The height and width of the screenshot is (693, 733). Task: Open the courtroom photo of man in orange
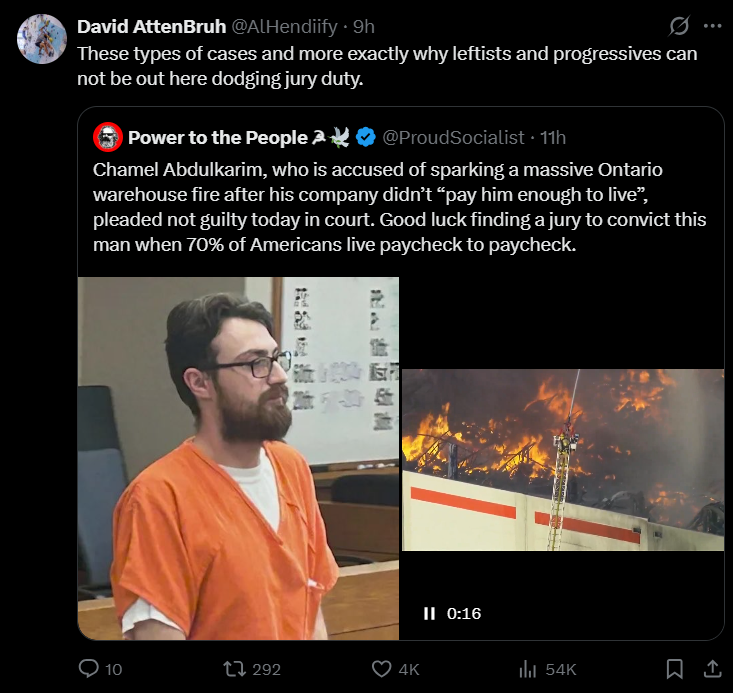tap(238, 458)
